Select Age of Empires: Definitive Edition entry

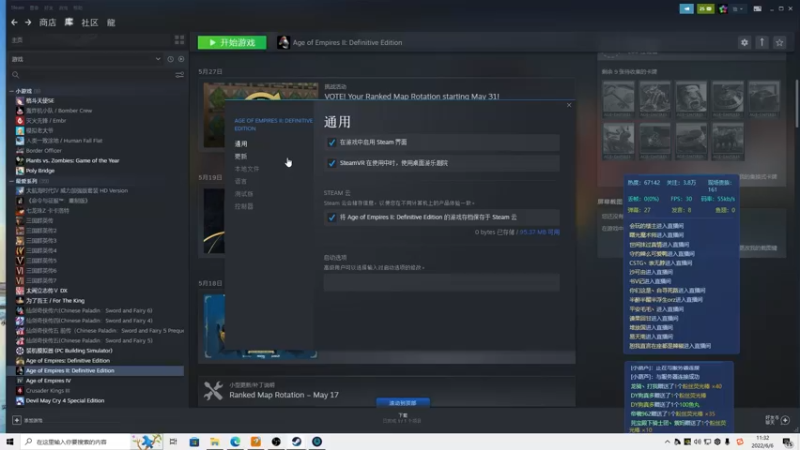[x=67, y=361]
